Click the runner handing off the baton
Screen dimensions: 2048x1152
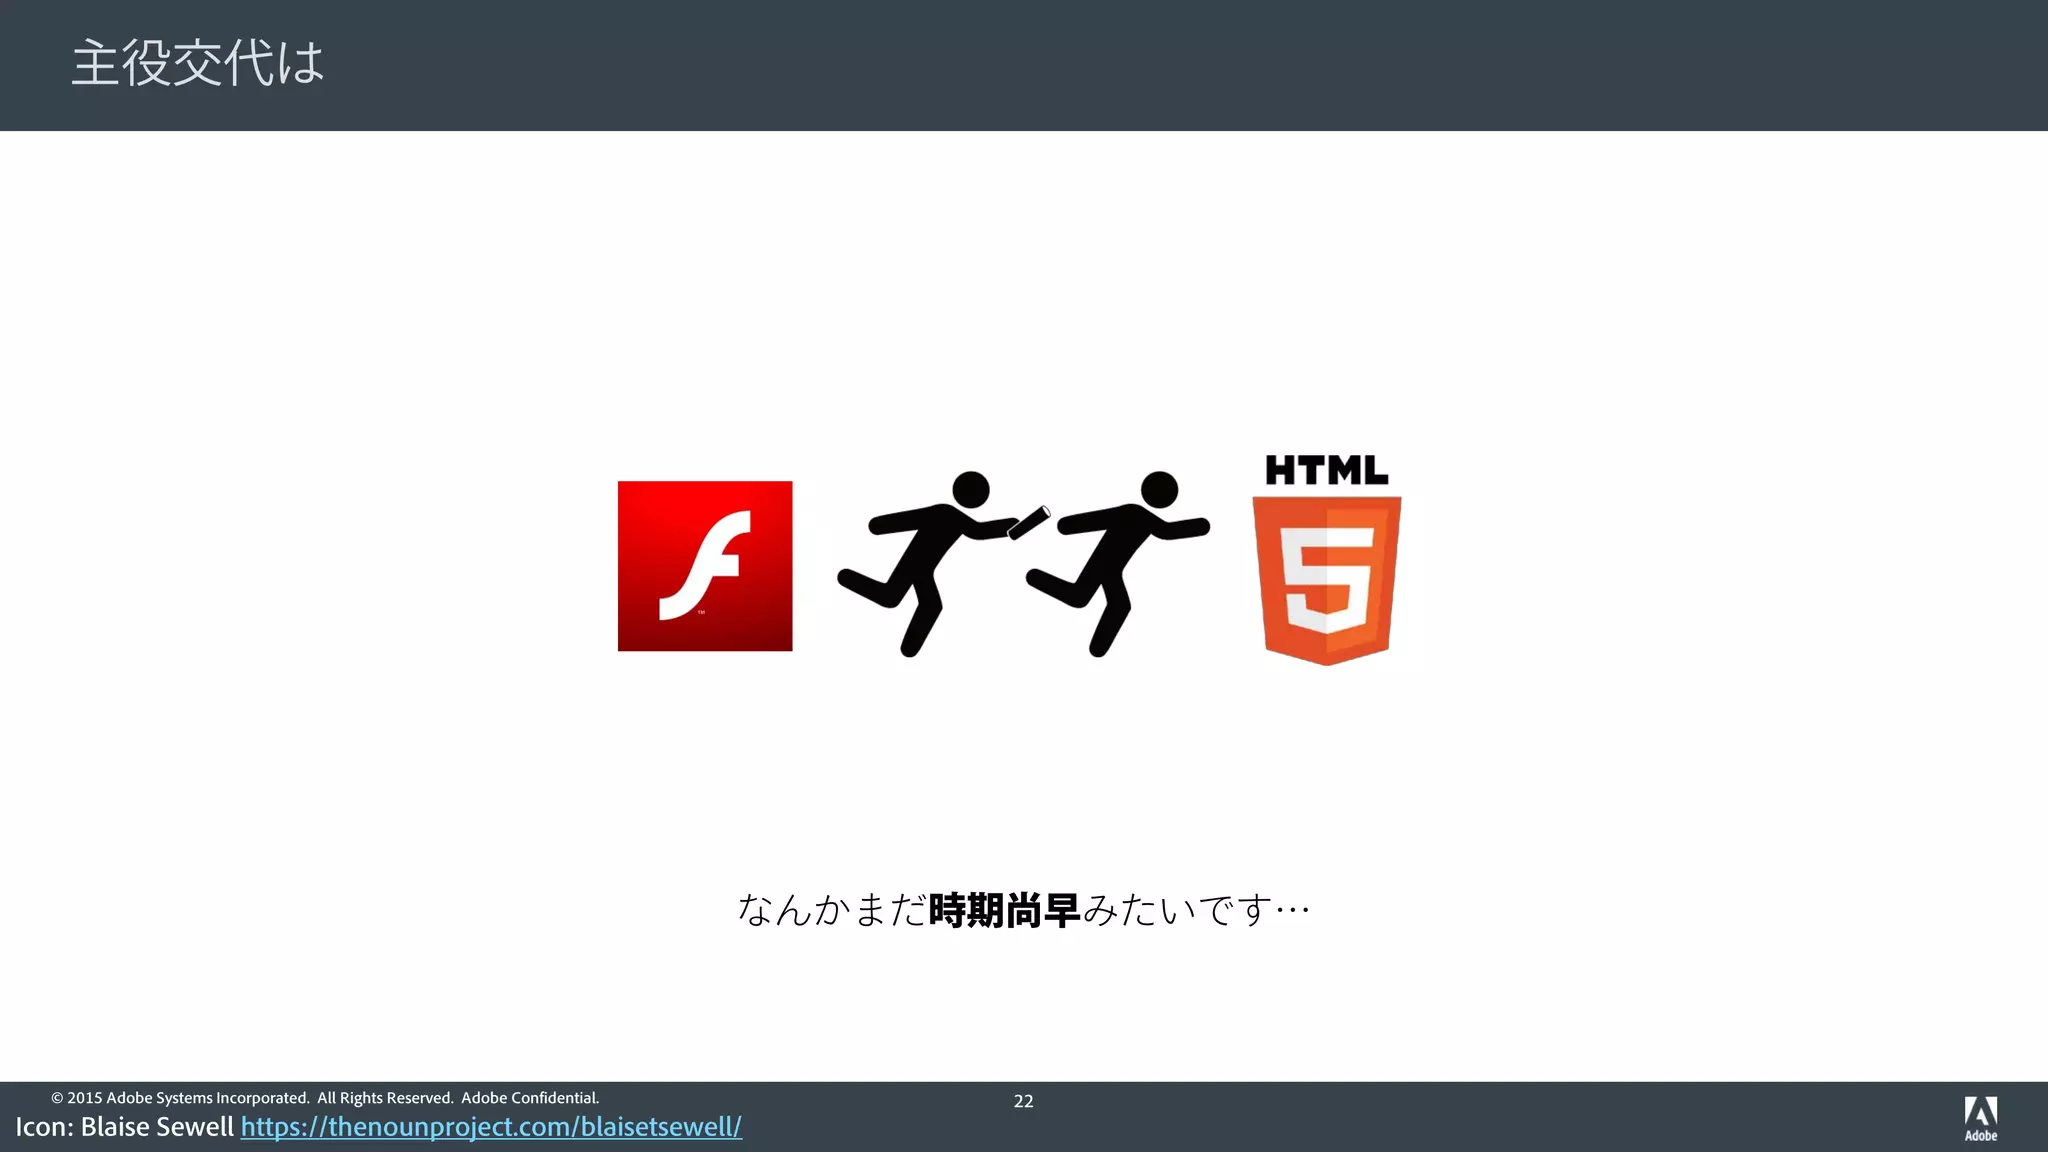pyautogui.click(x=943, y=563)
